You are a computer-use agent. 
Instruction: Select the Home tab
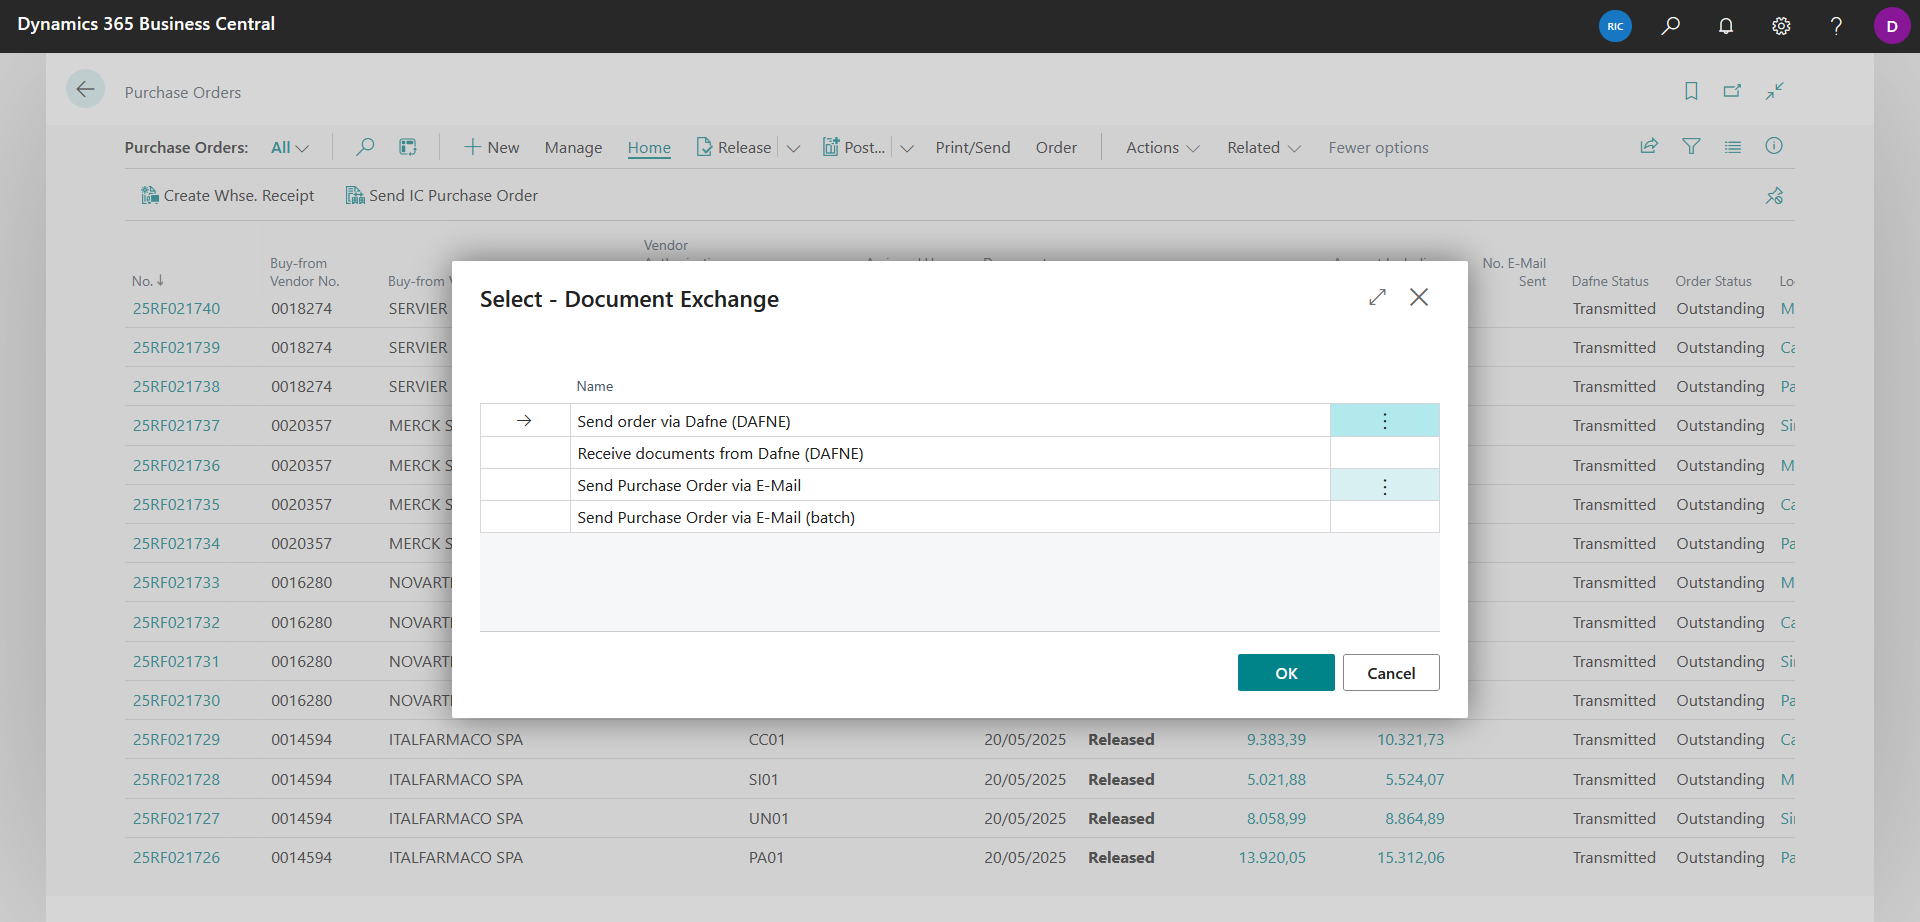click(649, 147)
